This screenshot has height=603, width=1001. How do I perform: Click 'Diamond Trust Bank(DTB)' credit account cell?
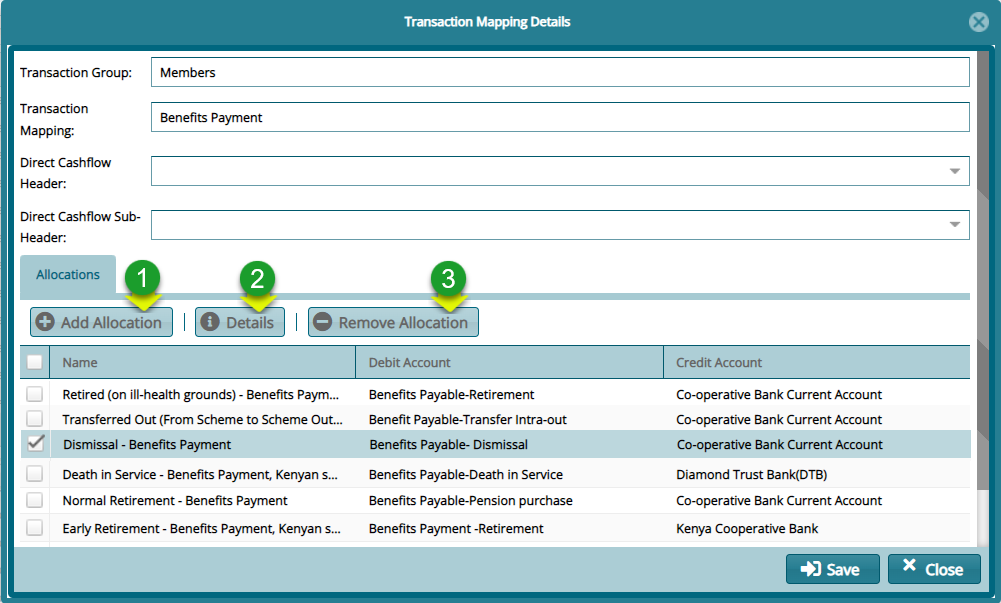pyautogui.click(x=751, y=474)
